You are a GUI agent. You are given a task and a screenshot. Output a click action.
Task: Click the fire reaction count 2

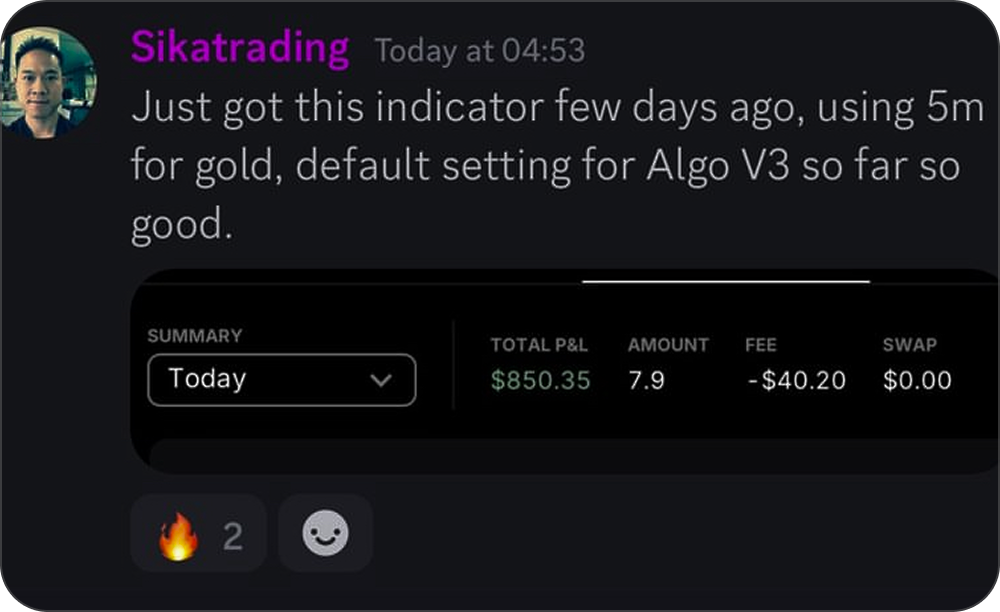click(x=233, y=536)
